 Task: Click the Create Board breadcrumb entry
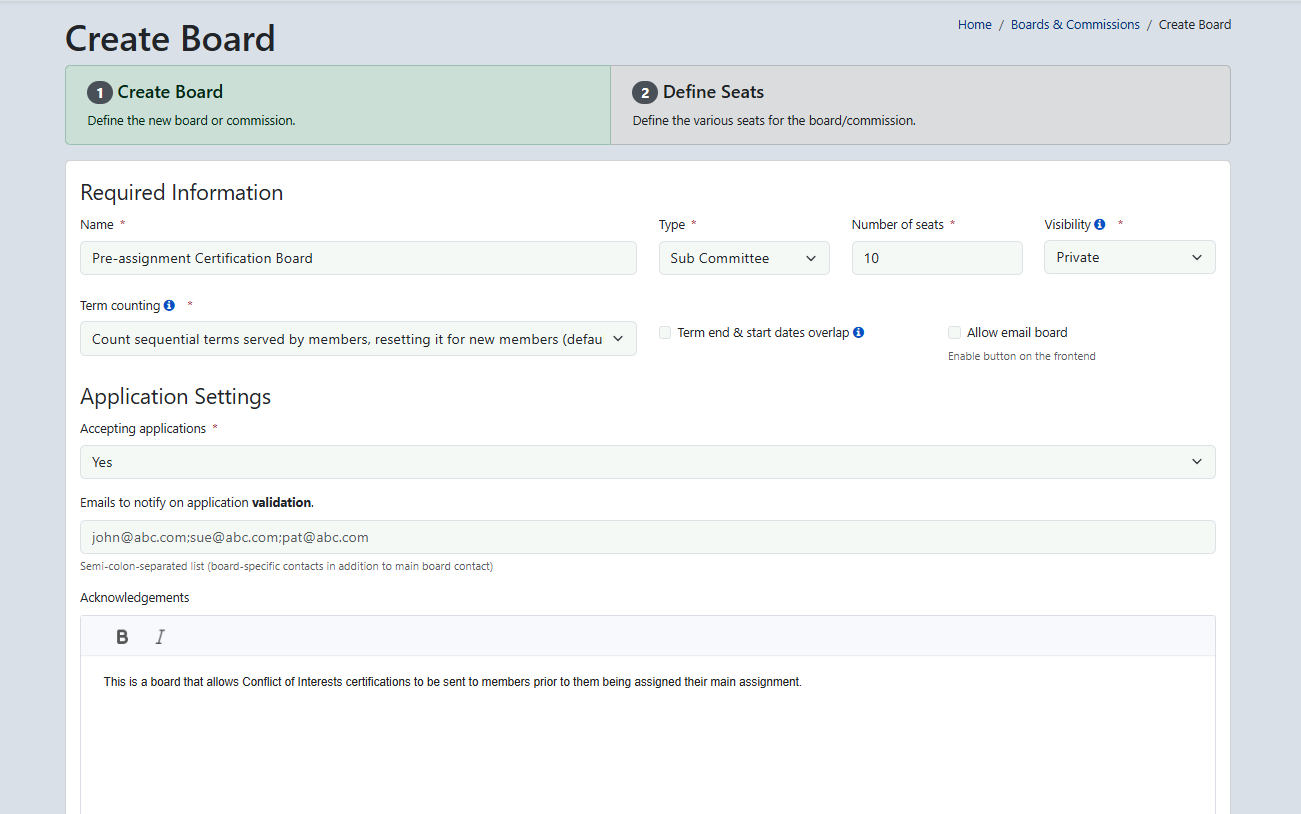tap(1195, 24)
